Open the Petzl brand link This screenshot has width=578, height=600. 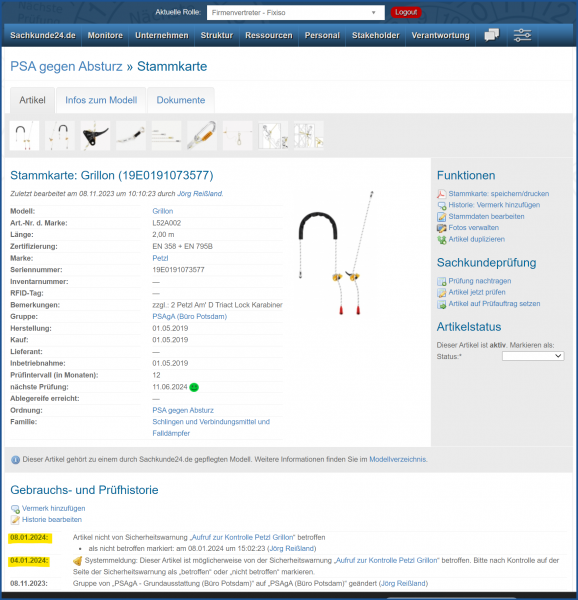(160, 258)
